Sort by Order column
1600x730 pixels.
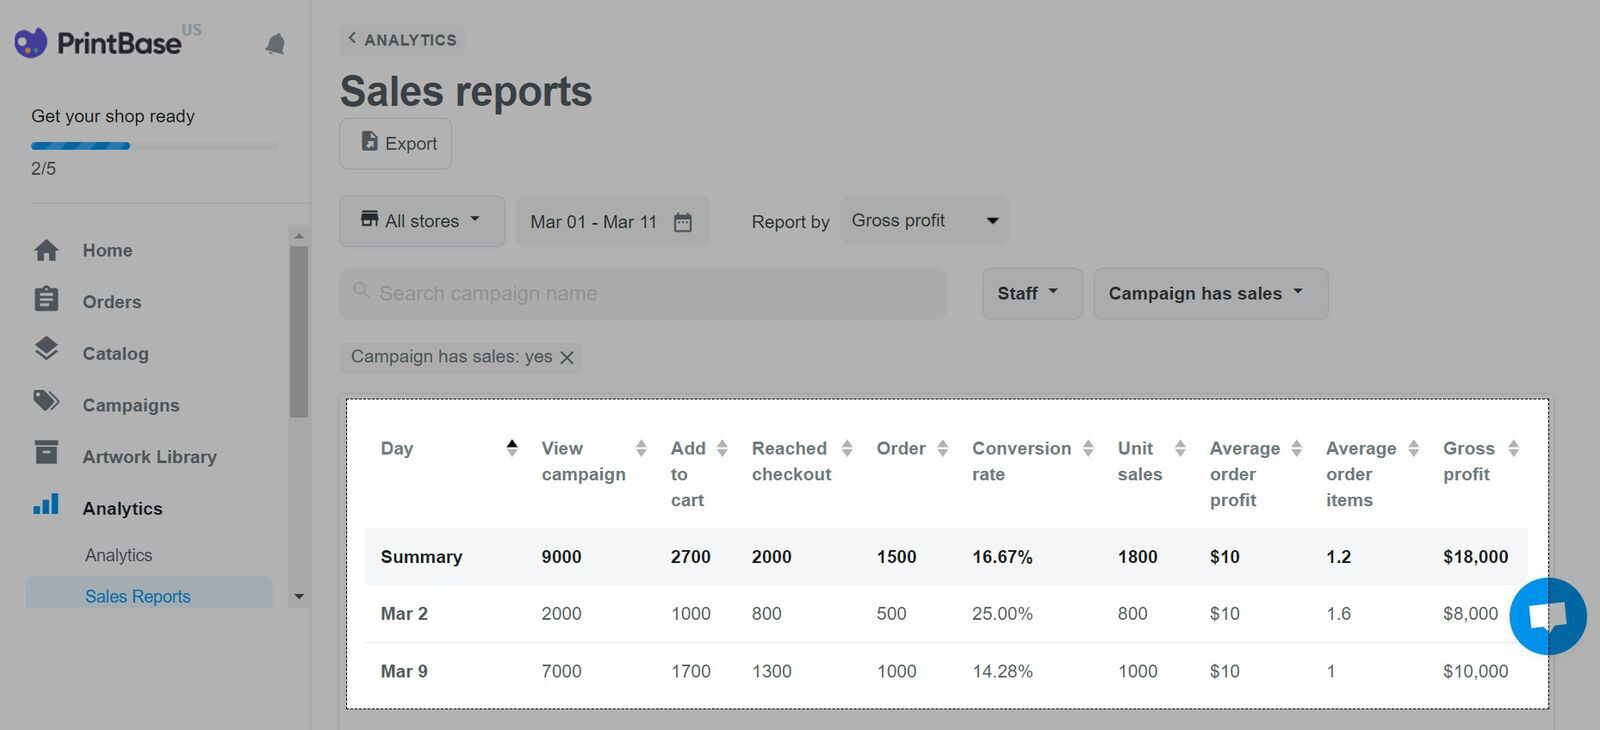(x=942, y=448)
